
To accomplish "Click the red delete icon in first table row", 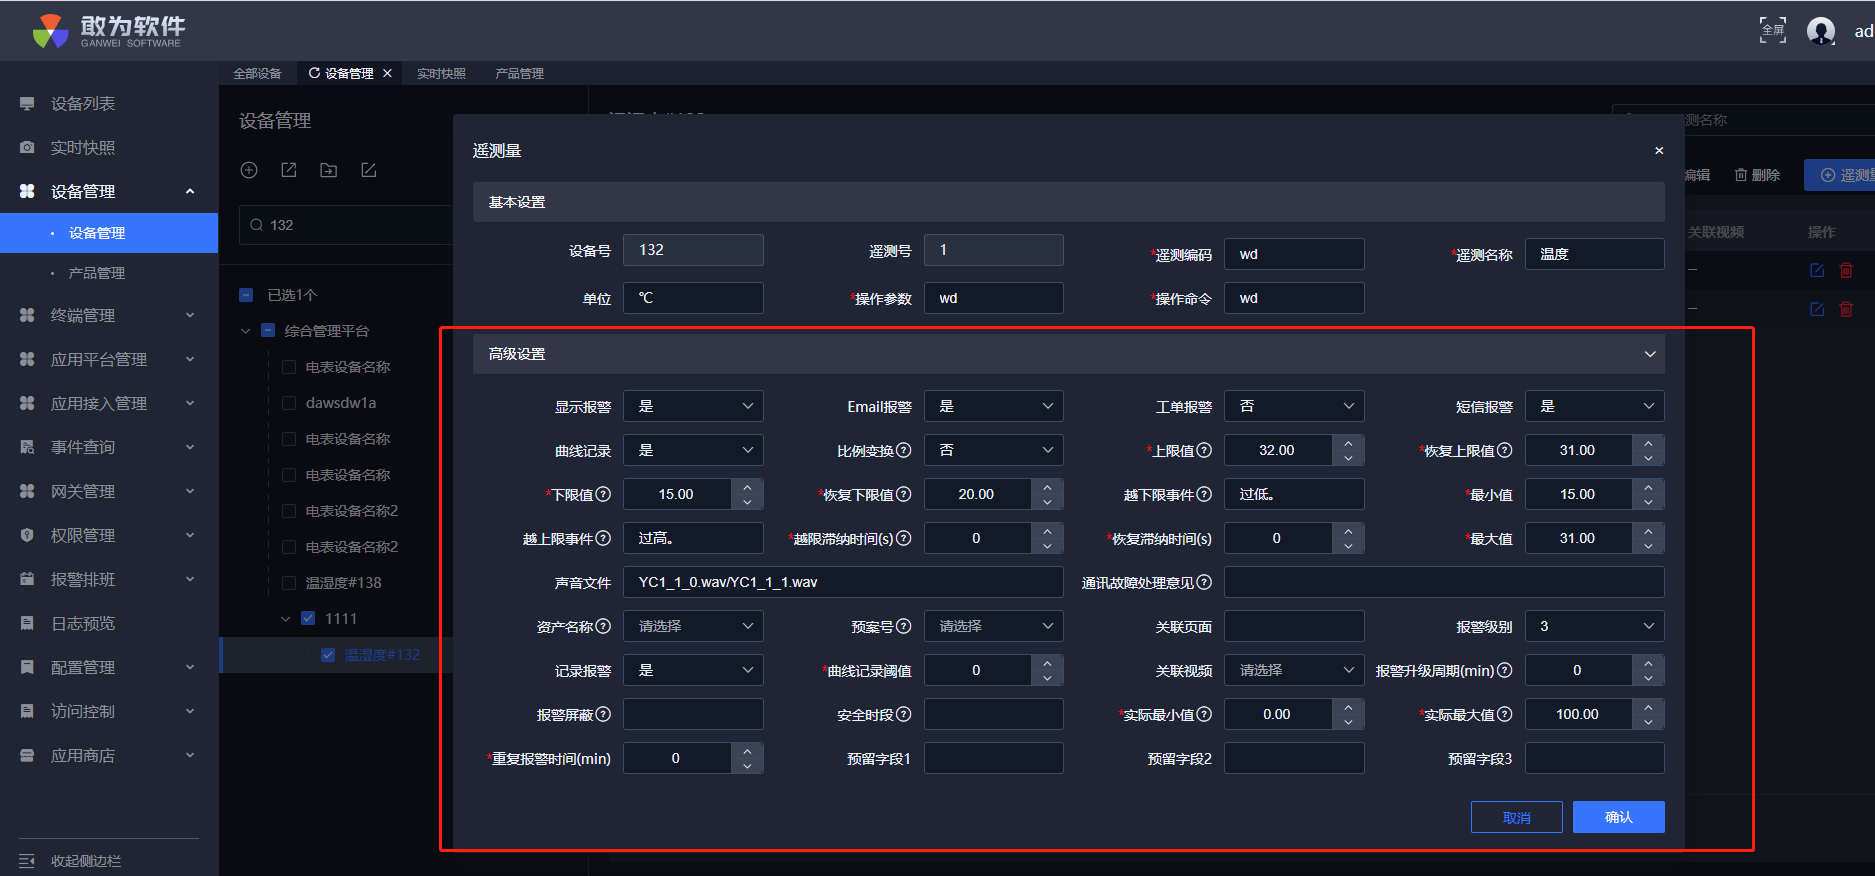I will tap(1846, 270).
